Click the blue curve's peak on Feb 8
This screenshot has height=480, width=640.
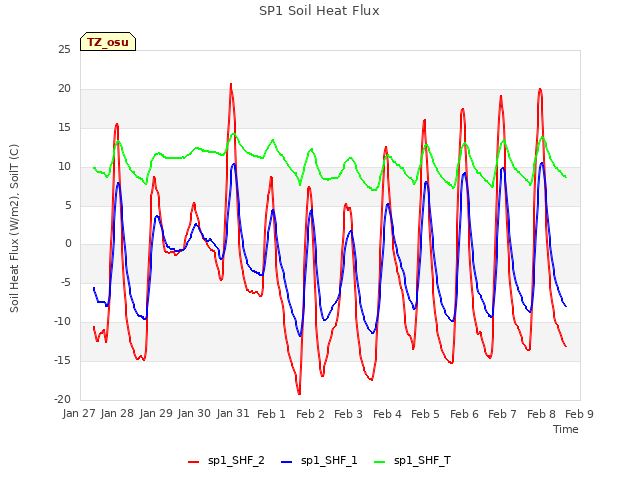point(542,163)
